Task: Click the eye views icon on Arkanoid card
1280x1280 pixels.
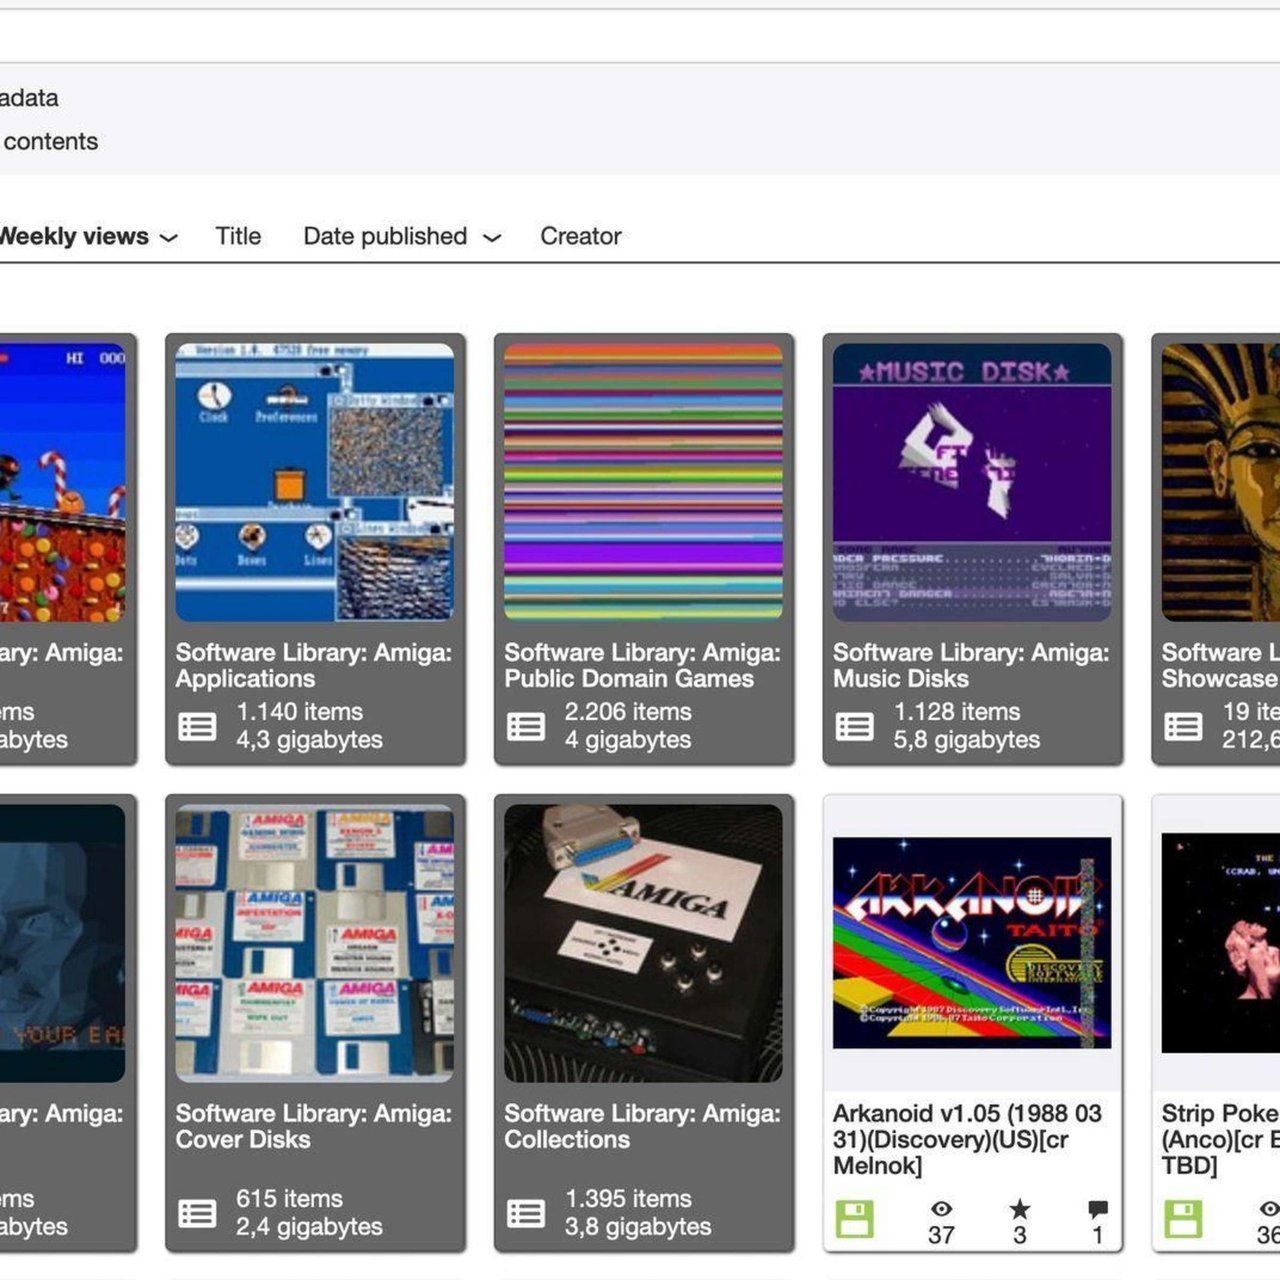Action: pyautogui.click(x=941, y=1209)
